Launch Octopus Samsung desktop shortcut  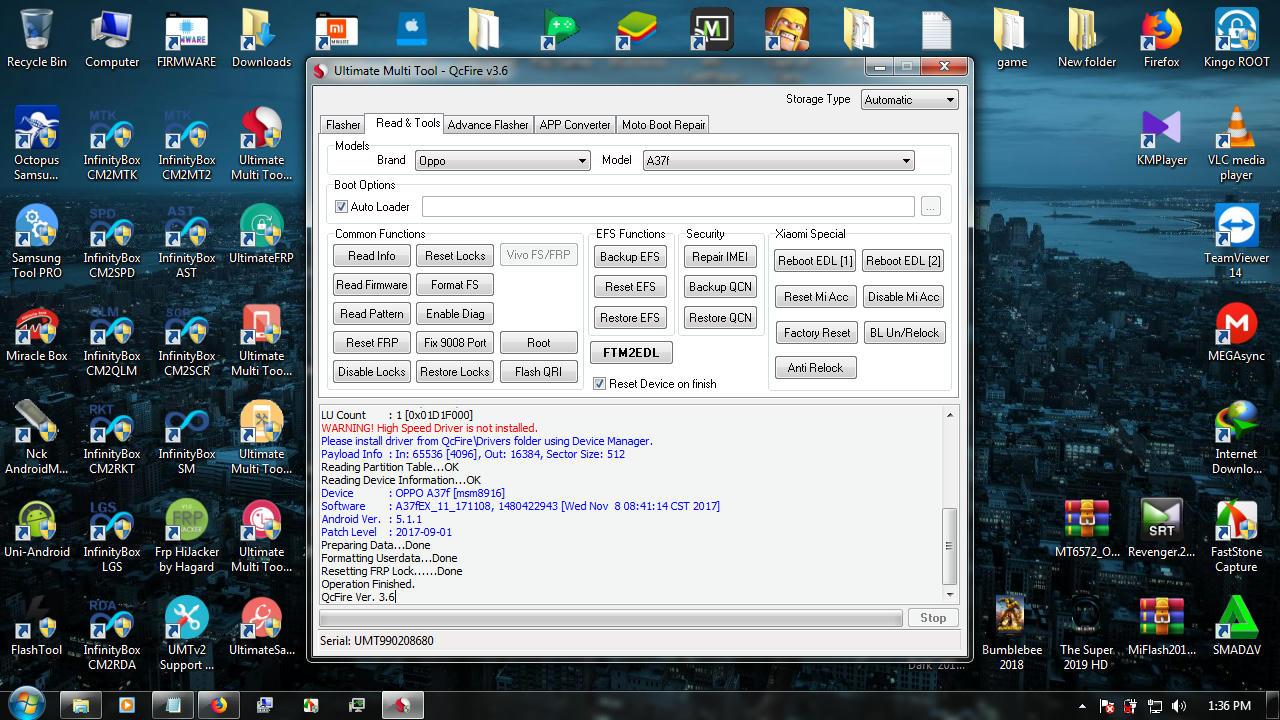[x=37, y=144]
